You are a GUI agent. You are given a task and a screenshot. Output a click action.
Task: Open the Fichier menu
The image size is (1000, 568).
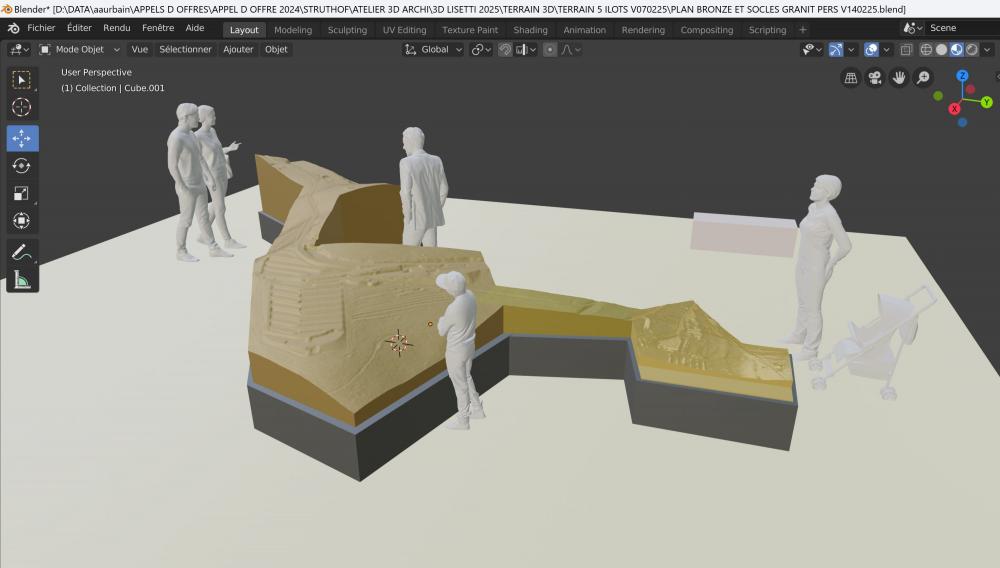click(x=41, y=29)
